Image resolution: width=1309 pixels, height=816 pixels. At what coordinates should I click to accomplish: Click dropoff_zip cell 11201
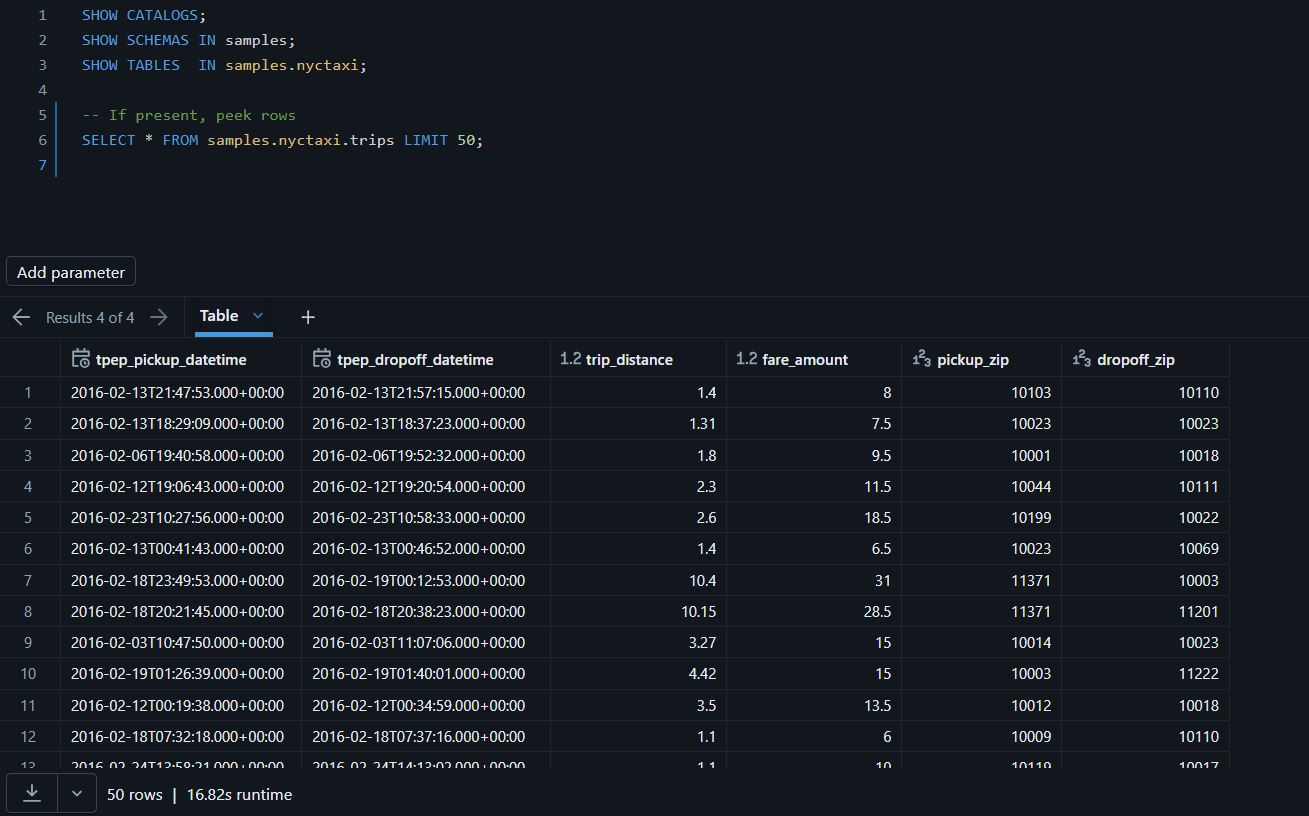click(x=1145, y=611)
